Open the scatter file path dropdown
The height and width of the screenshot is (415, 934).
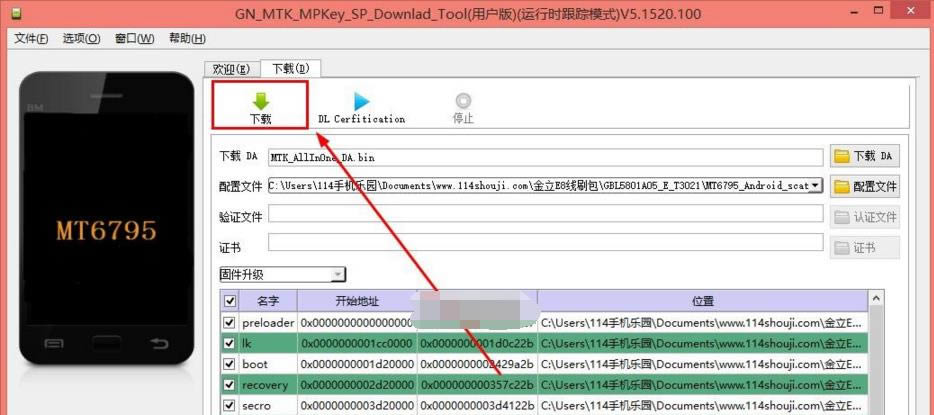pos(816,186)
